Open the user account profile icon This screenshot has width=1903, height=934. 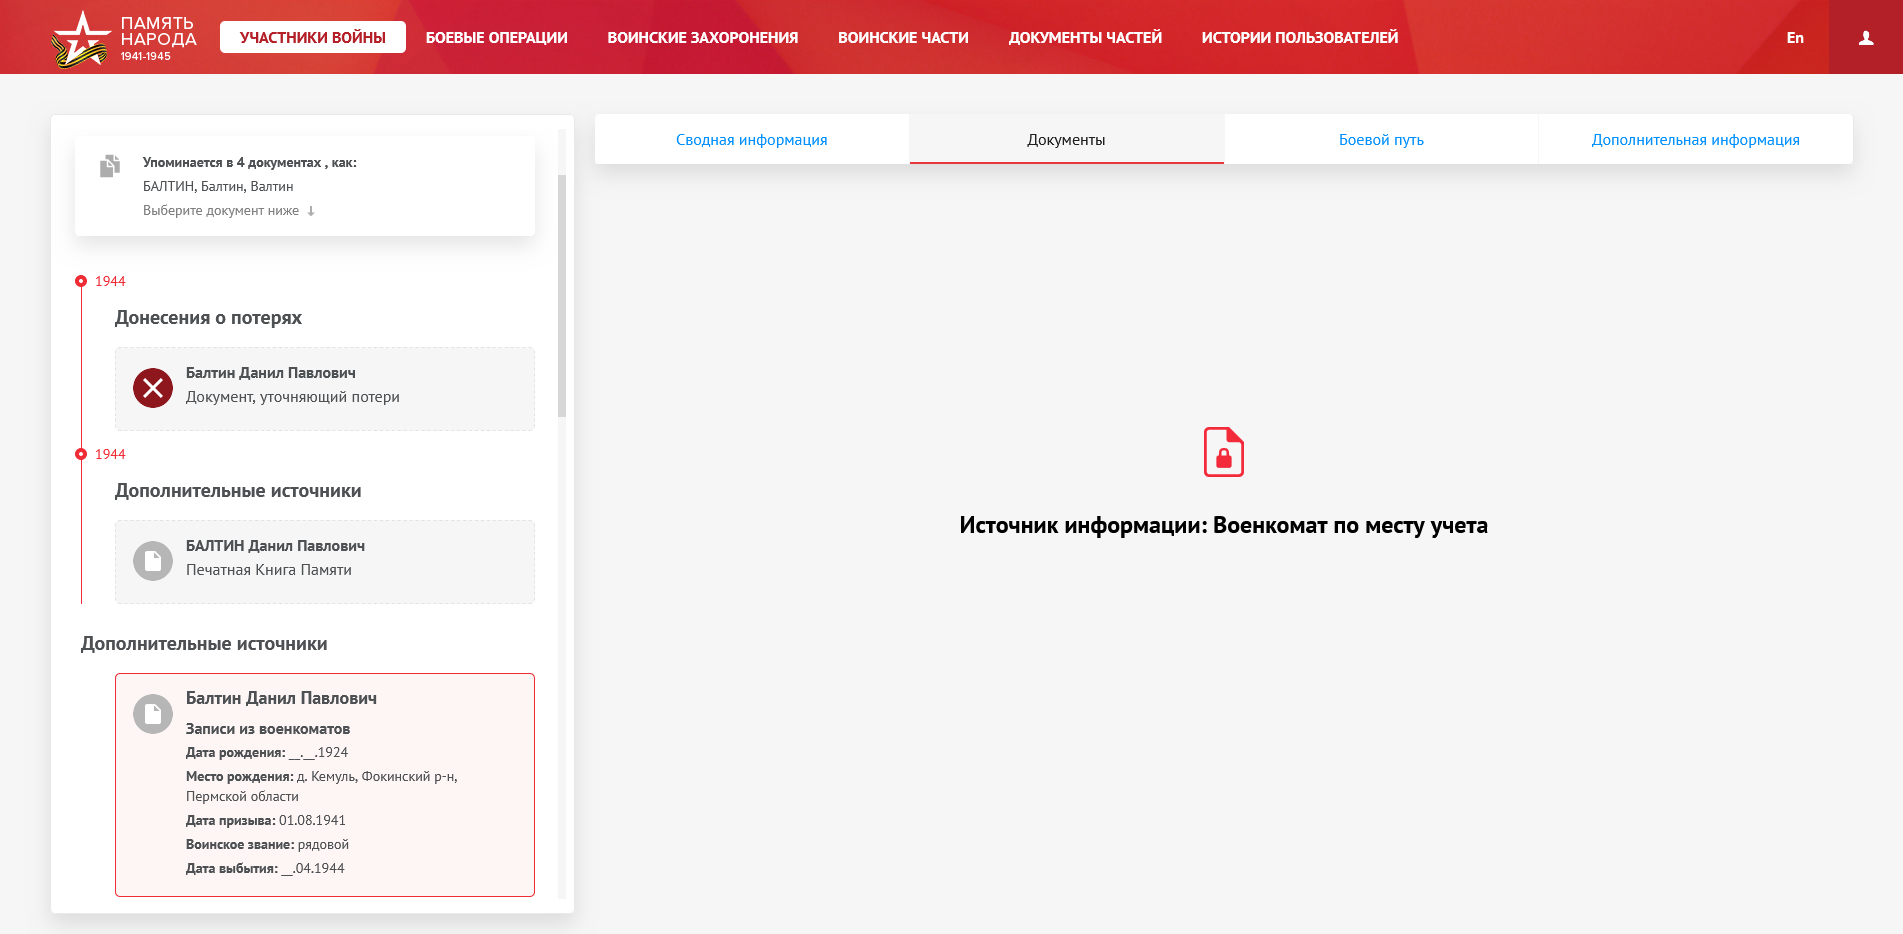click(1865, 38)
